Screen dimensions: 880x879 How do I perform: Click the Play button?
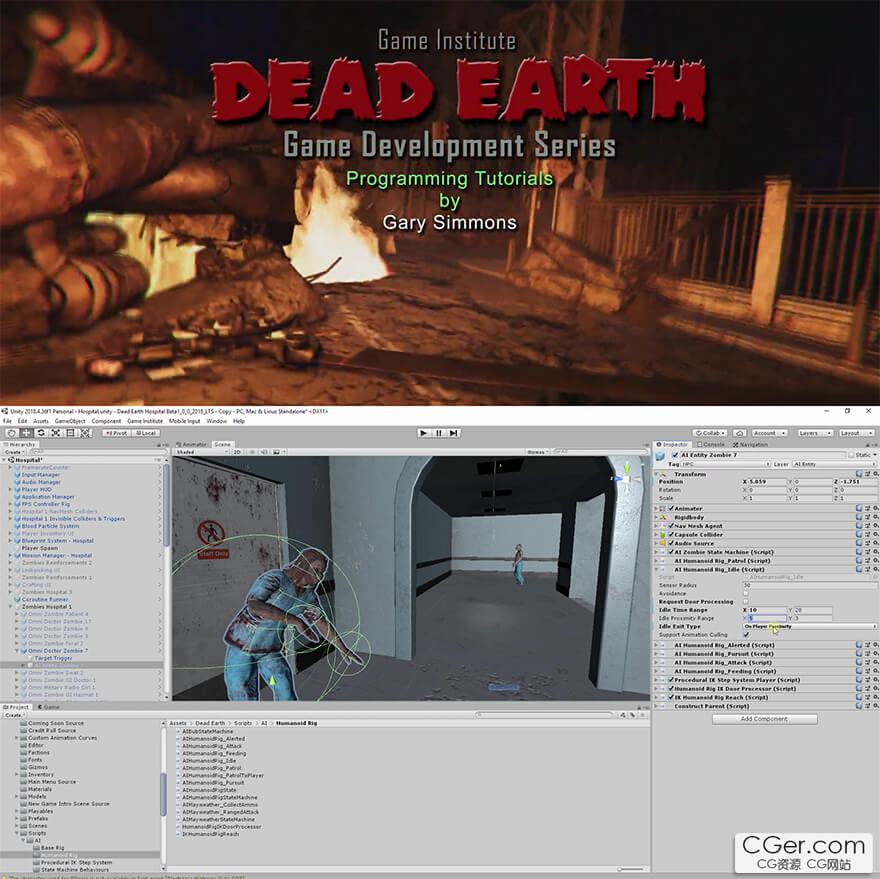point(424,433)
